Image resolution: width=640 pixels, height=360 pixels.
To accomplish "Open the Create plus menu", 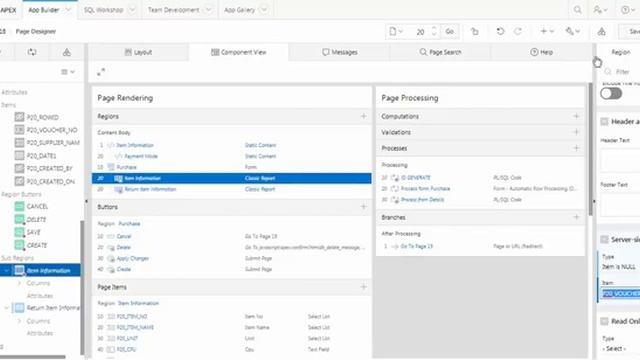I will (x=547, y=31).
